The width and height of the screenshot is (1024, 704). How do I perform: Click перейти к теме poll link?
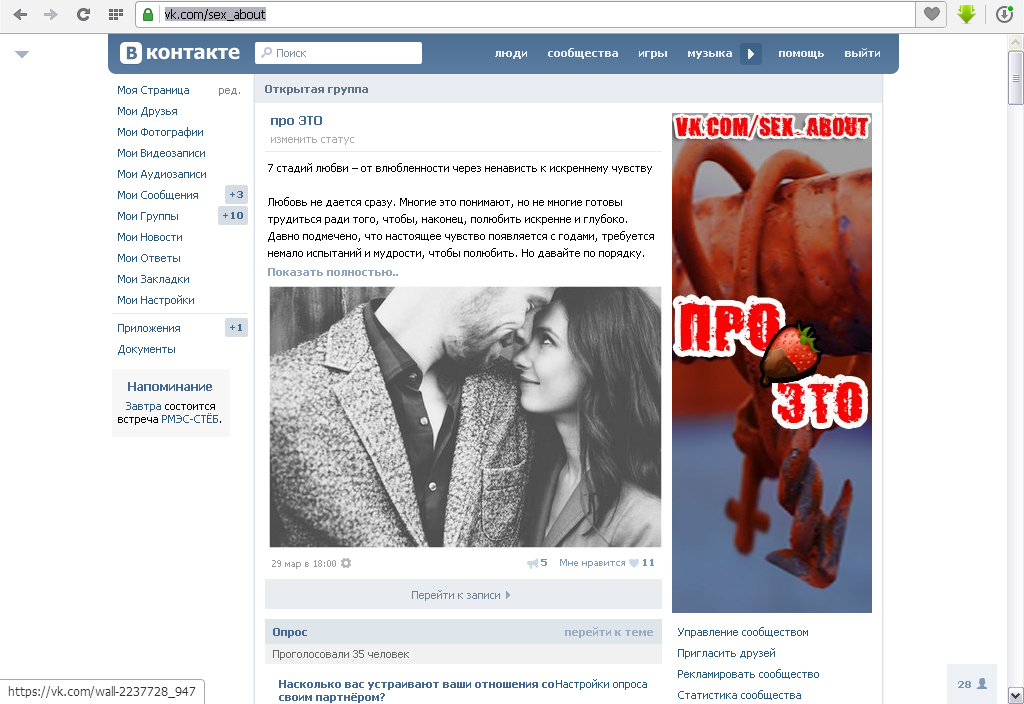[609, 632]
